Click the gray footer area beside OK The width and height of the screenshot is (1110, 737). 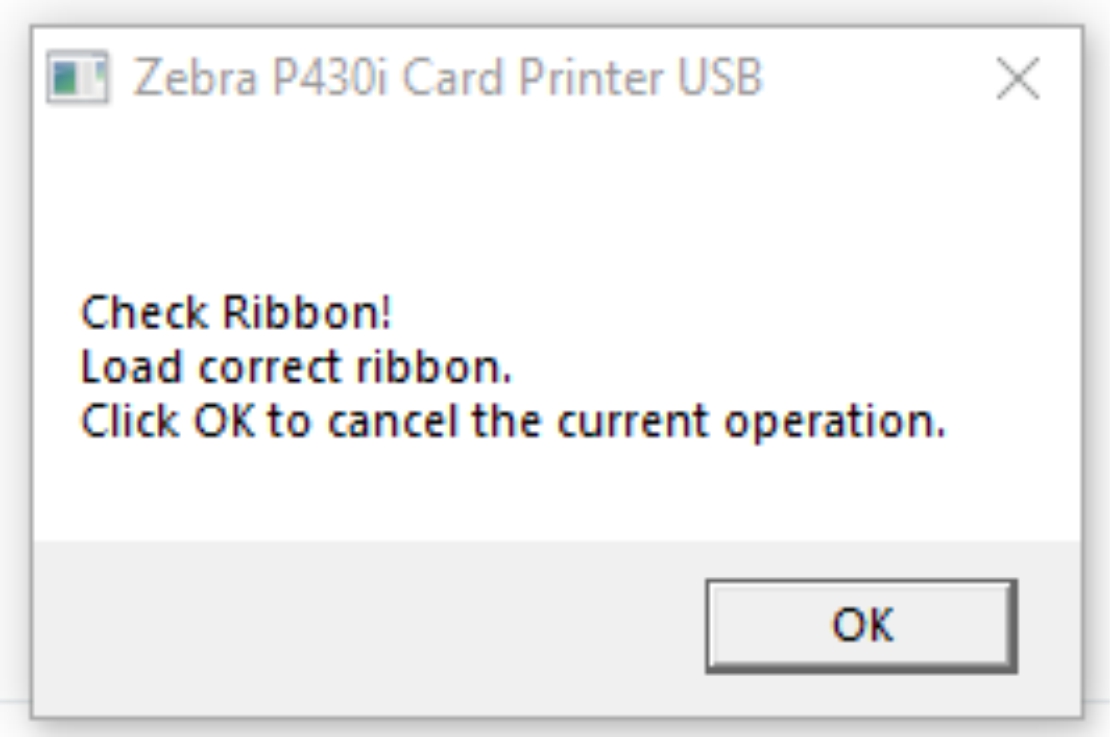[x=368, y=627]
